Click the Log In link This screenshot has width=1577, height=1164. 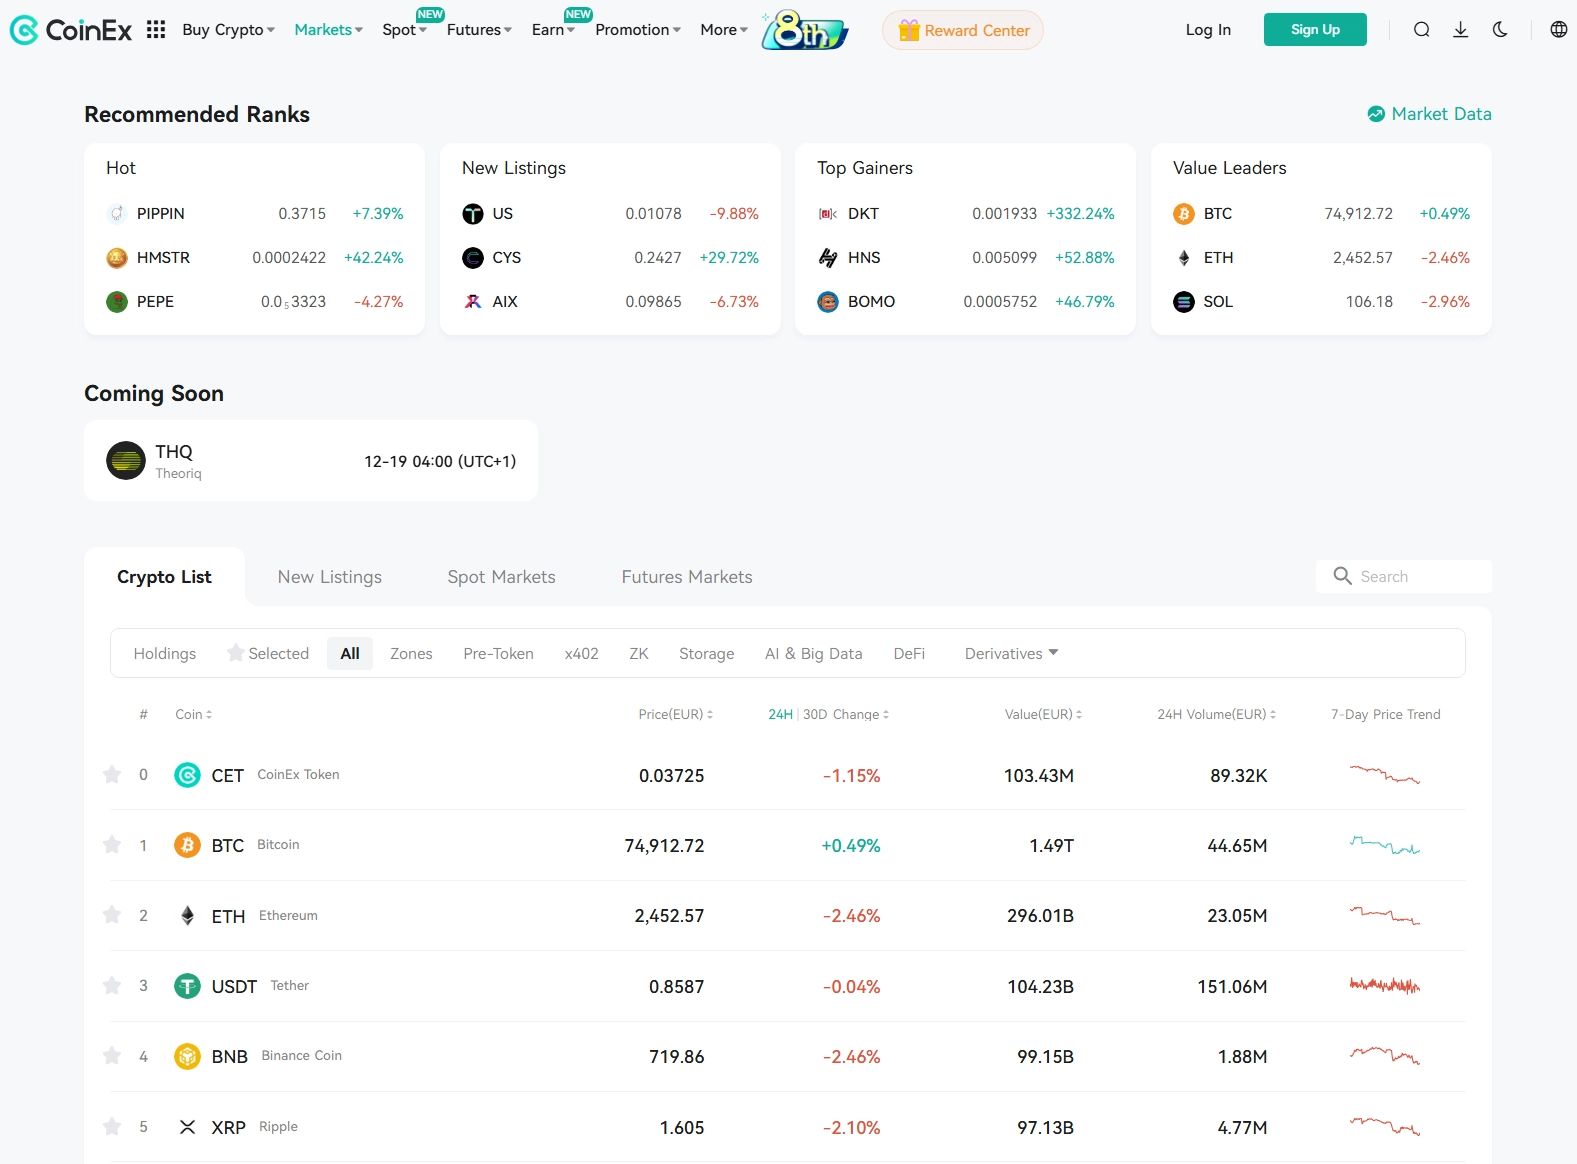point(1208,30)
